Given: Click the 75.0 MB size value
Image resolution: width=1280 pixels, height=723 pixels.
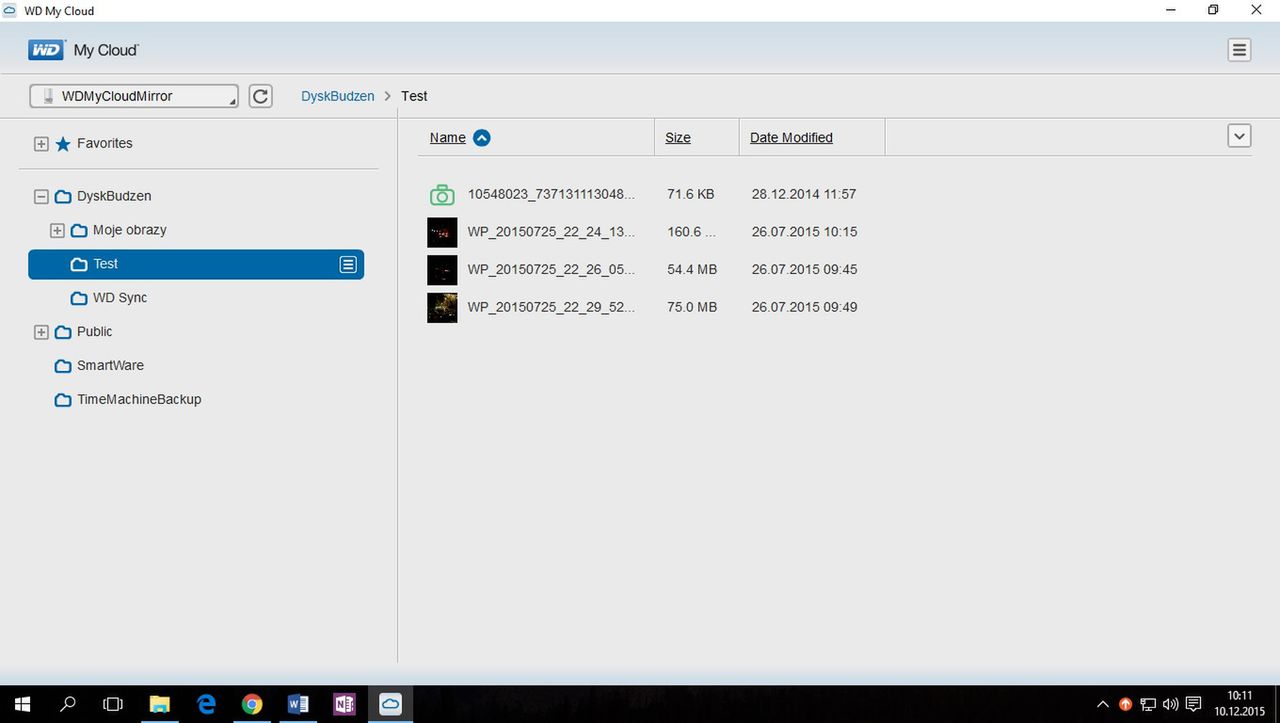Looking at the screenshot, I should tap(692, 307).
